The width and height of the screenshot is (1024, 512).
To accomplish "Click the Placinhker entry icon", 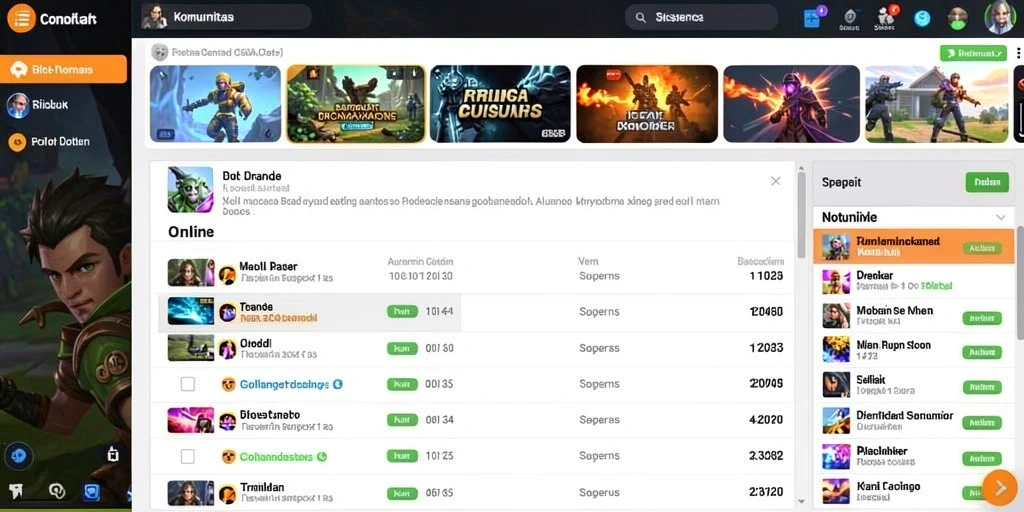I will (836, 456).
